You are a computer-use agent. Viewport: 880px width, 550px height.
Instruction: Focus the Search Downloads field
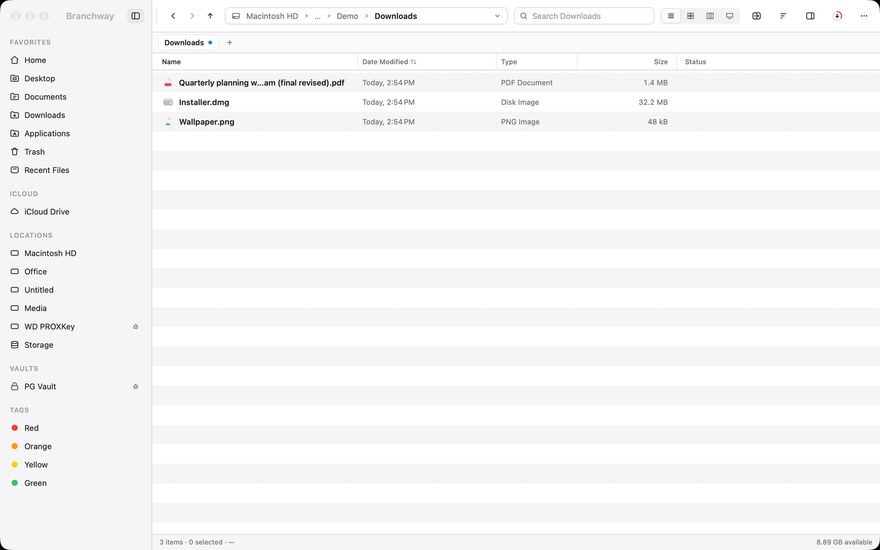[584, 16]
